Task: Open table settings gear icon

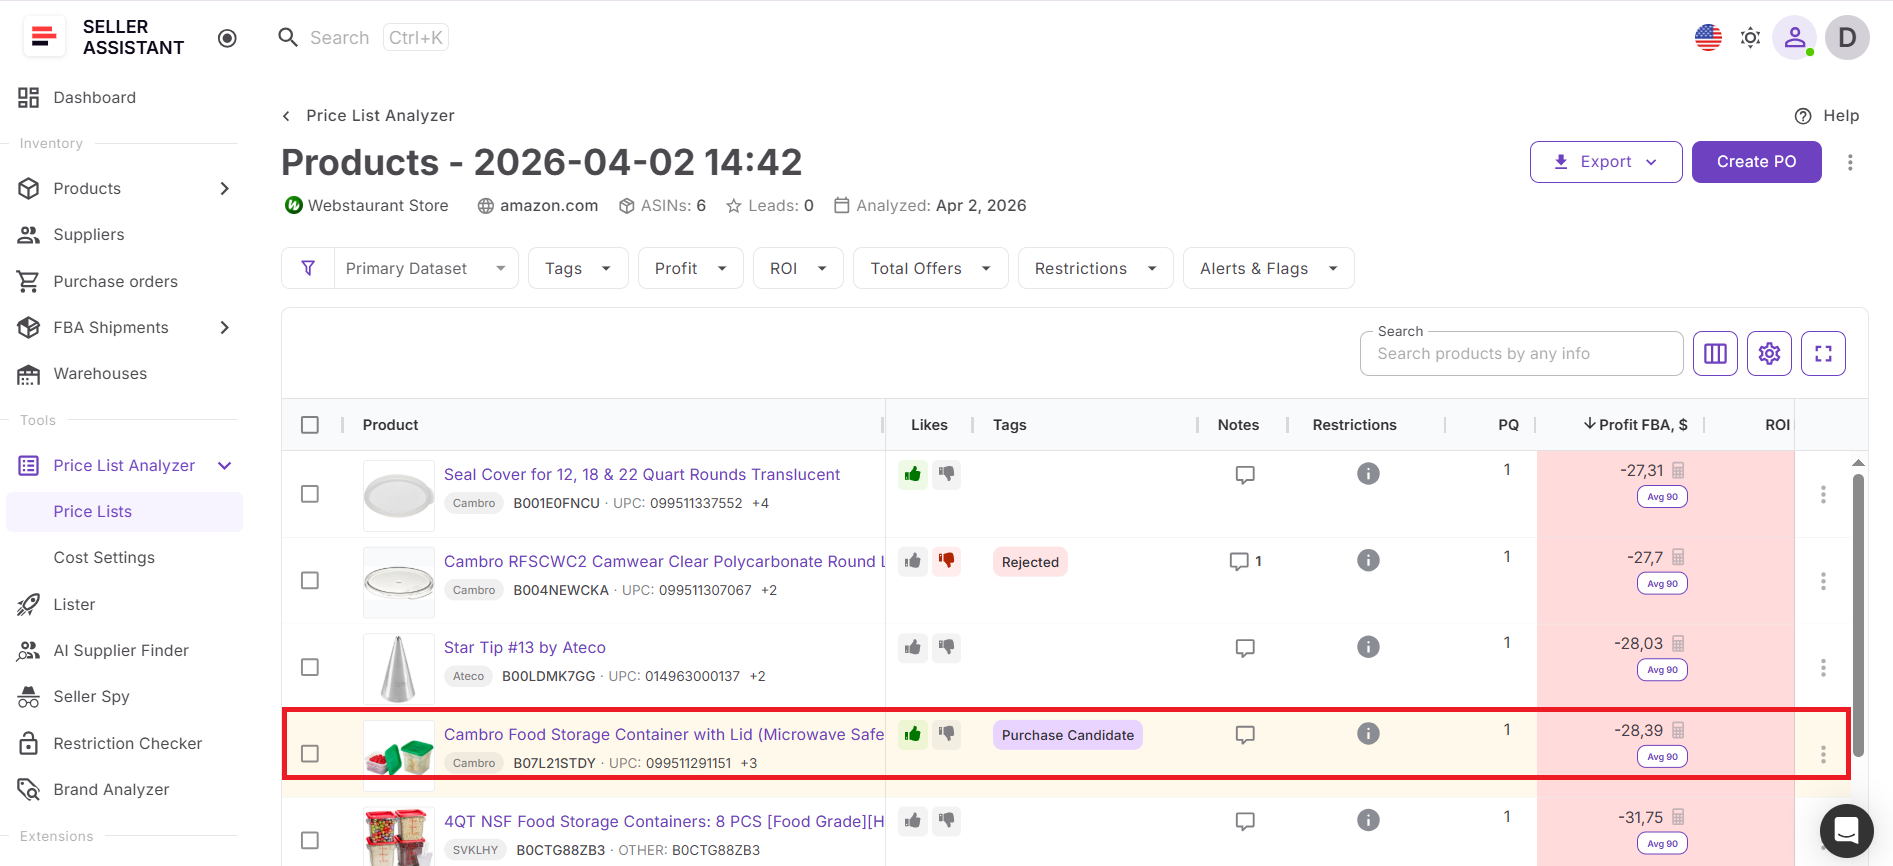Action: click(x=1769, y=354)
